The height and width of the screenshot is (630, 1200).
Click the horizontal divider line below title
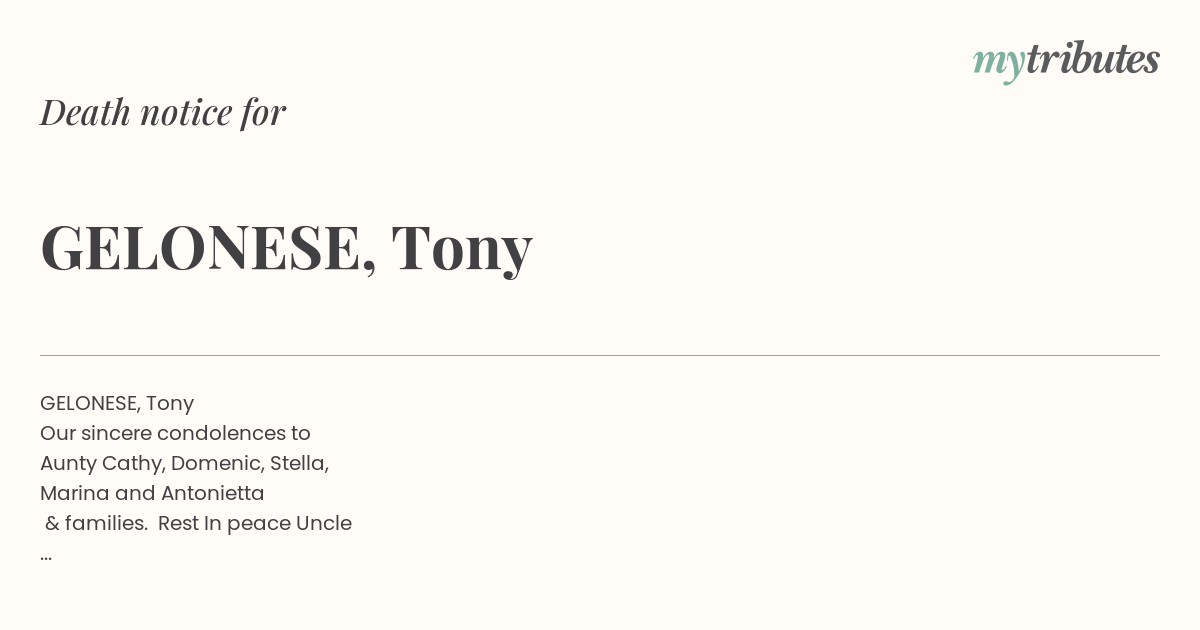click(600, 355)
